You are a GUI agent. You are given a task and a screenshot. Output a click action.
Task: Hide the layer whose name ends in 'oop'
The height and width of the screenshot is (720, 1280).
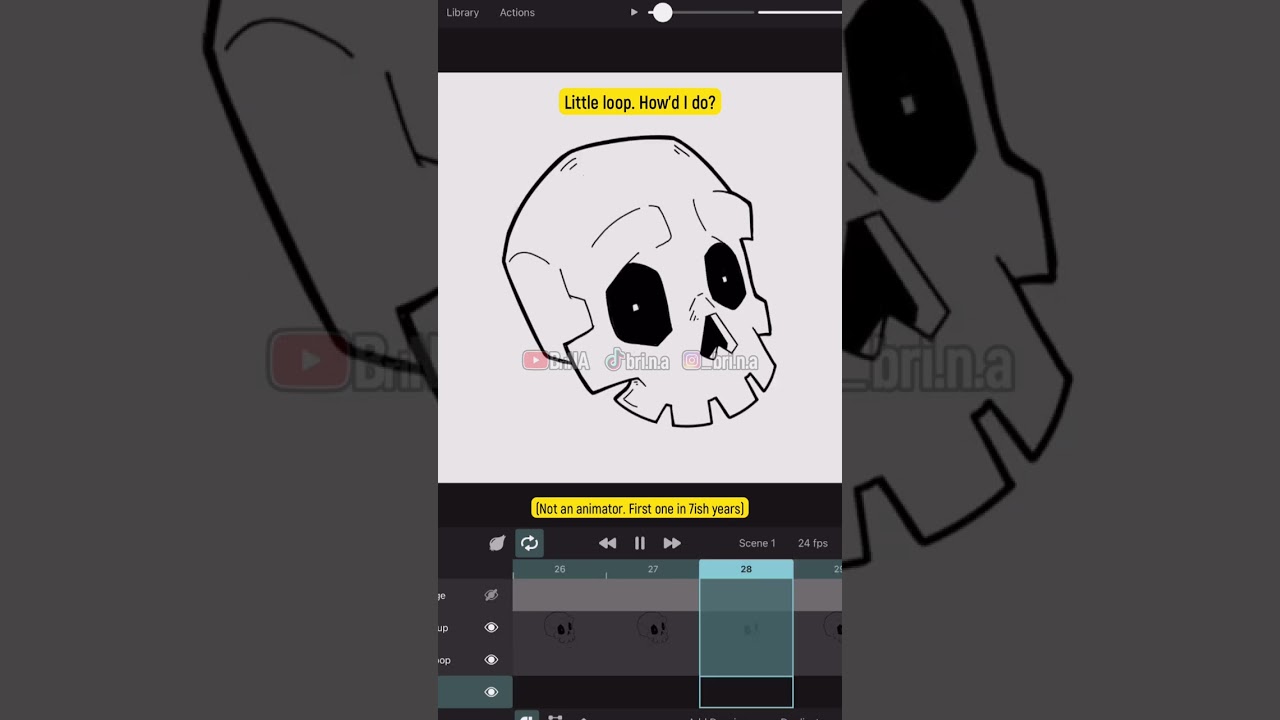[491, 660]
